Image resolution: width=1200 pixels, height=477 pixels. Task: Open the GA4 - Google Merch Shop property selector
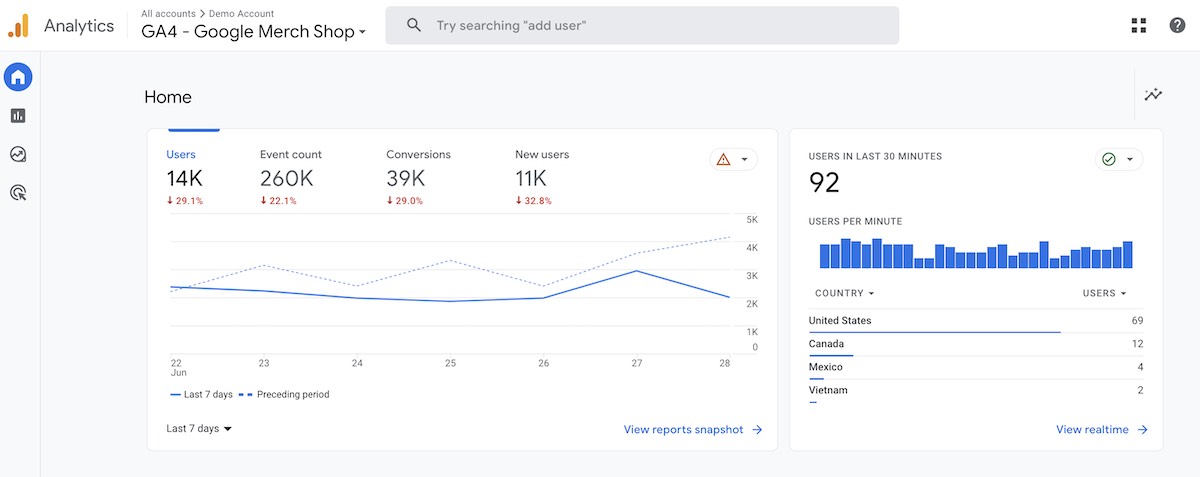click(x=254, y=32)
